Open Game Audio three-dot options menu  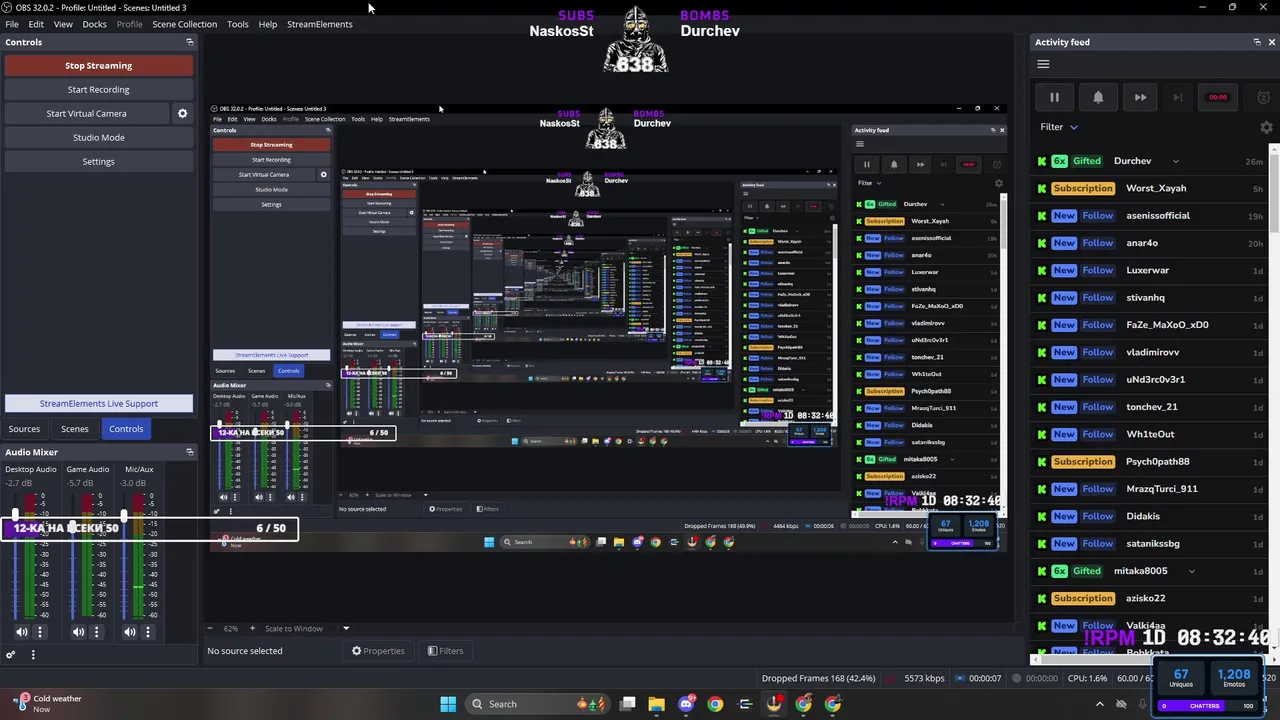tap(97, 632)
